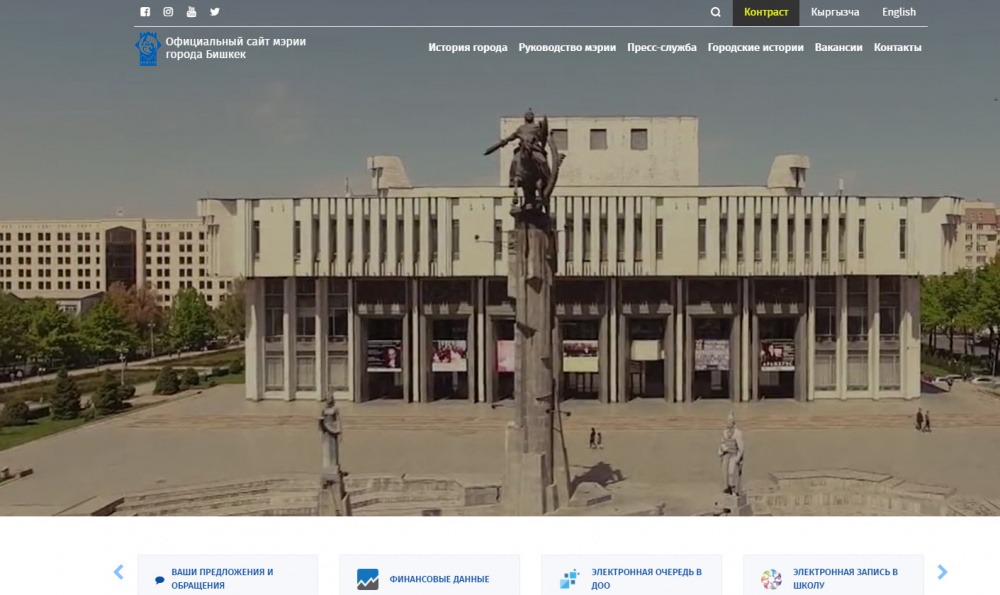Viewport: 1000px width, 595px height.
Task: Open the Вакансии page link
Action: tap(838, 47)
